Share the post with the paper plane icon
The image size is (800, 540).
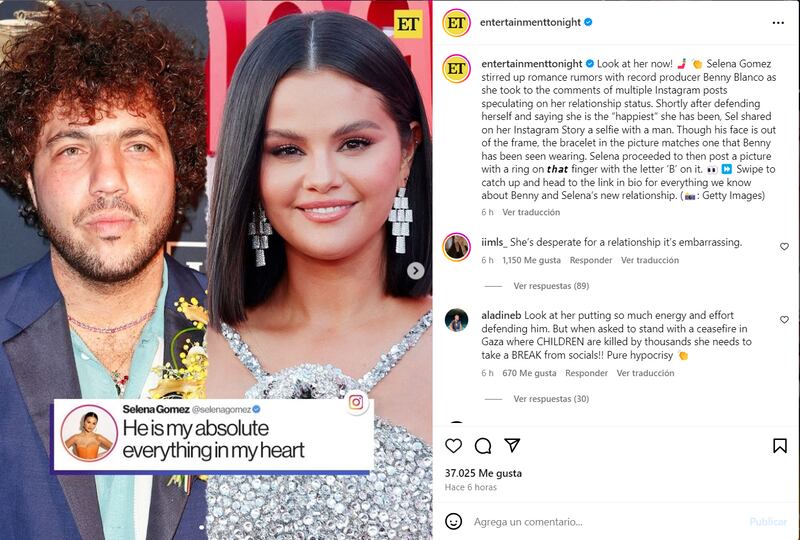tap(512, 445)
